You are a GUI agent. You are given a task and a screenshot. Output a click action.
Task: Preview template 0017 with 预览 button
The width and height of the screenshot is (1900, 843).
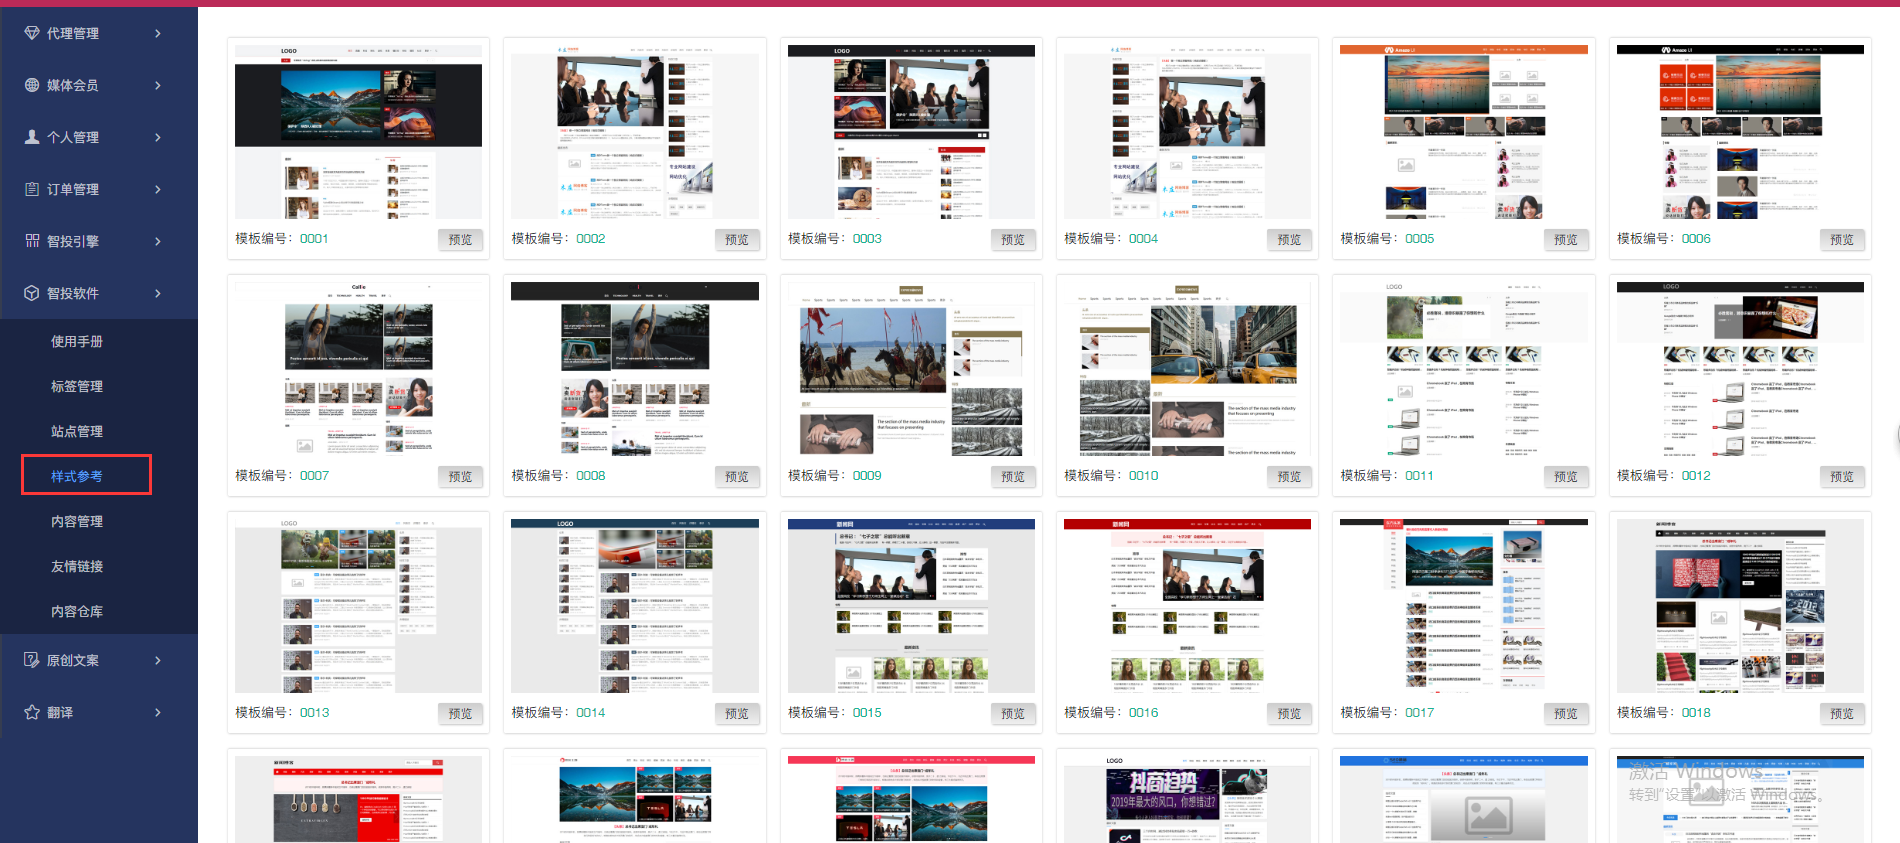coord(1566,713)
